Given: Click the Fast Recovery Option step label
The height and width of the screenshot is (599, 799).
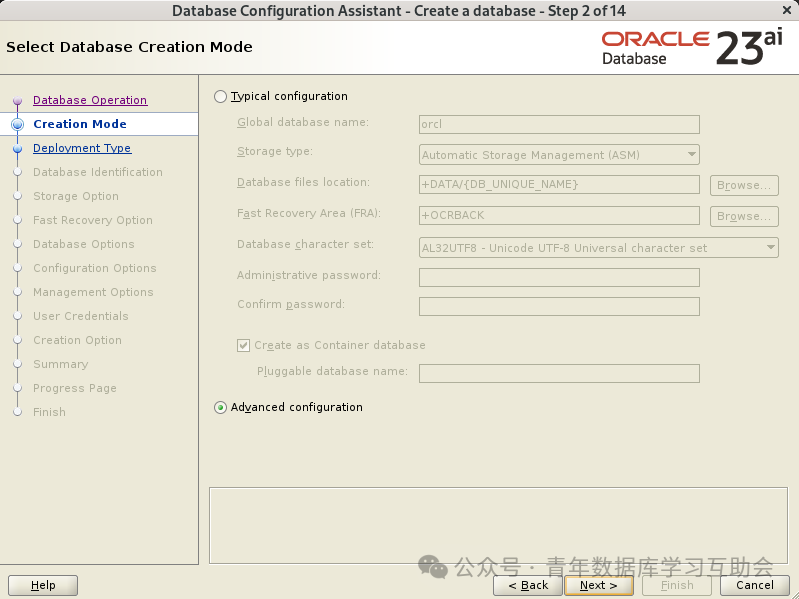Looking at the screenshot, I should 93,220.
